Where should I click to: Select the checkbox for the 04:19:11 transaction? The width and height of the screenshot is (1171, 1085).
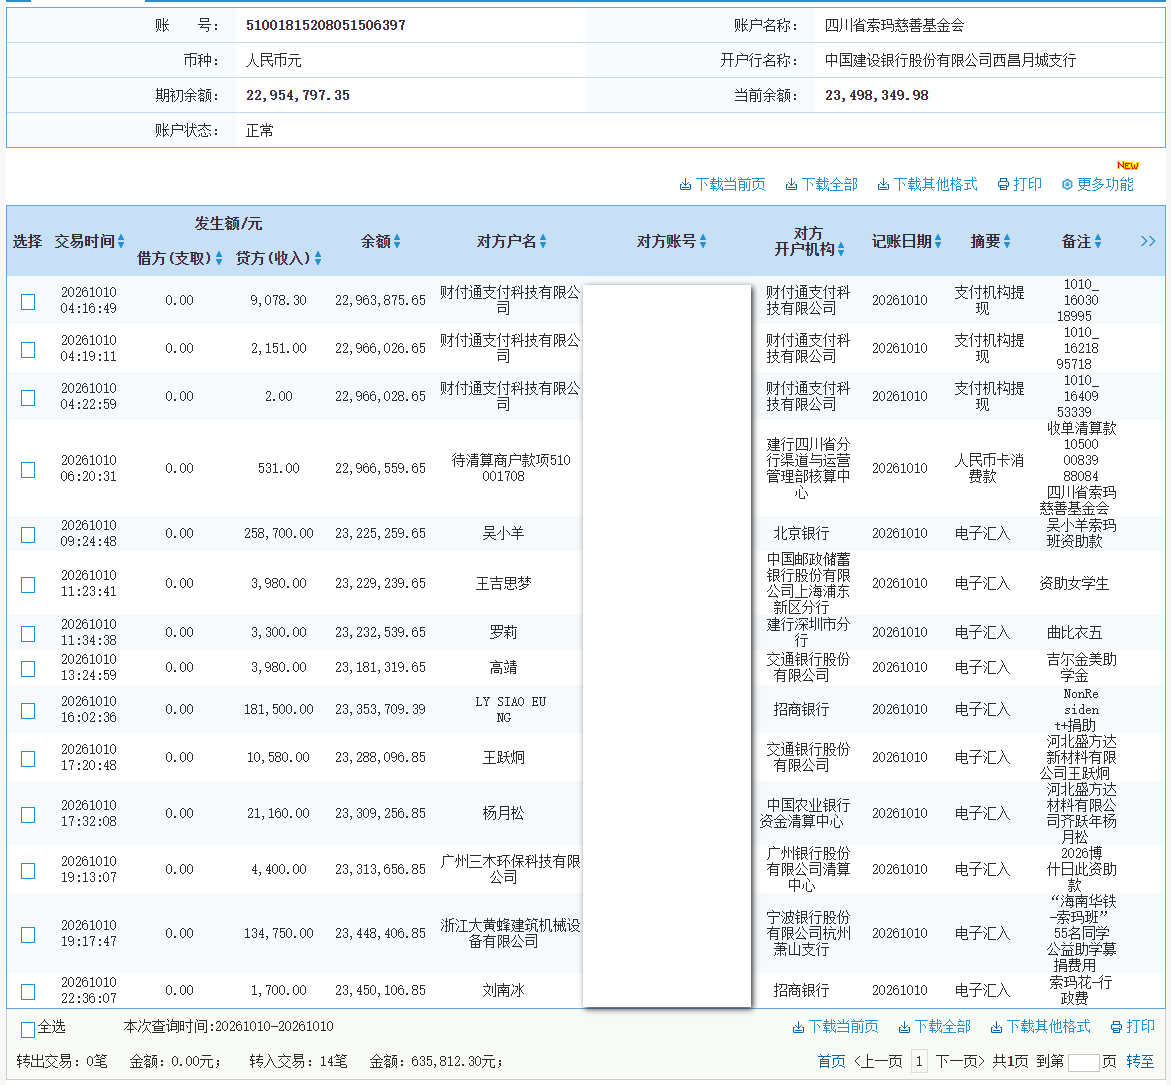click(x=28, y=349)
